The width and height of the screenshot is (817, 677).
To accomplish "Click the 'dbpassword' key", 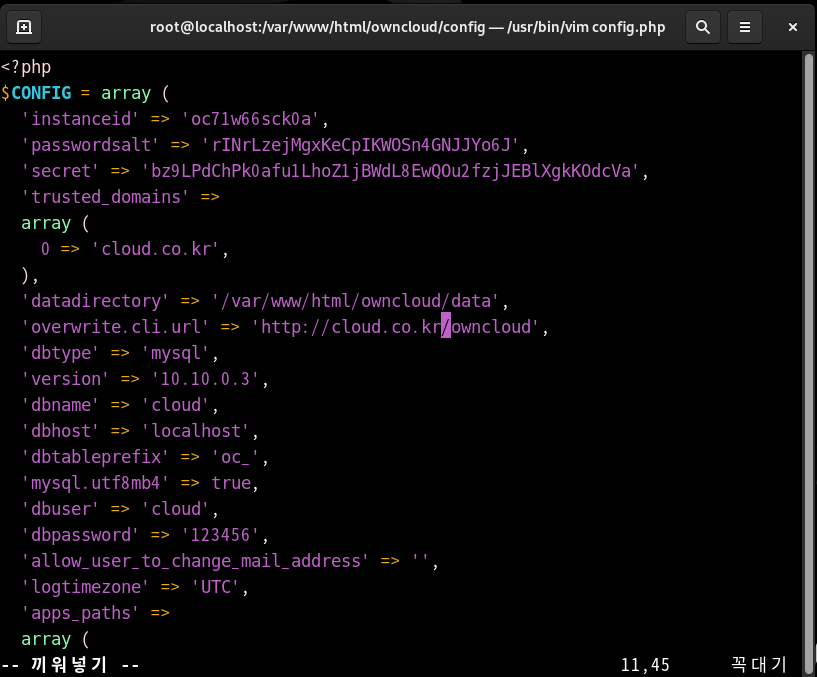I will [x=80, y=535].
